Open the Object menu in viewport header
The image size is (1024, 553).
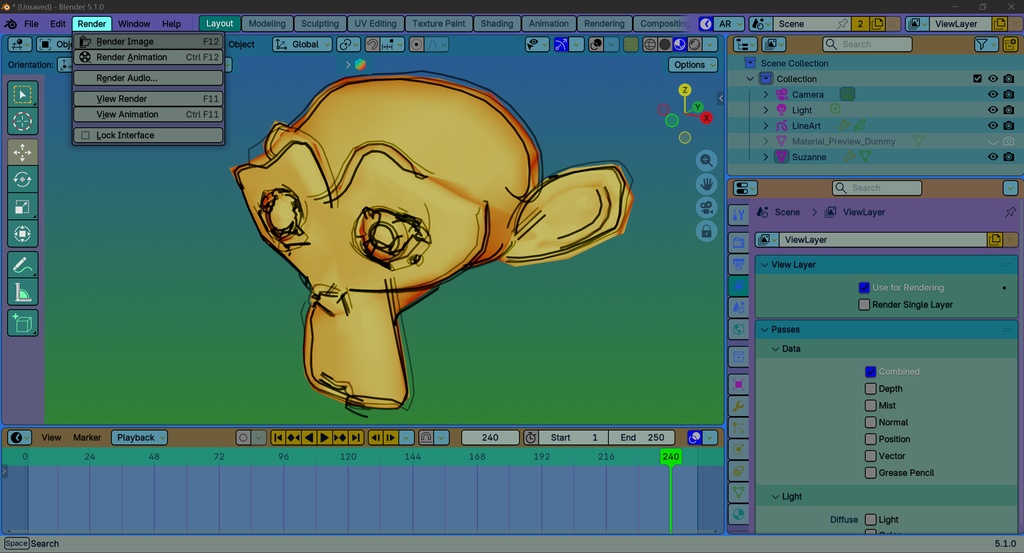pos(242,44)
